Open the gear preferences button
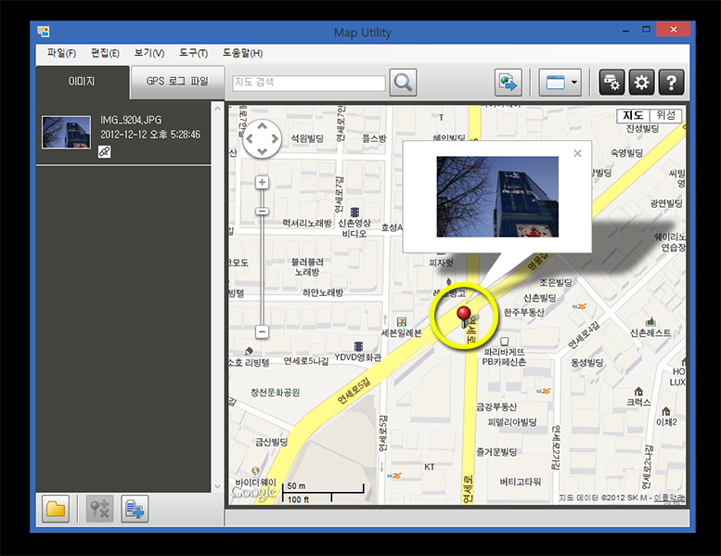This screenshot has width=721, height=556. [x=641, y=83]
